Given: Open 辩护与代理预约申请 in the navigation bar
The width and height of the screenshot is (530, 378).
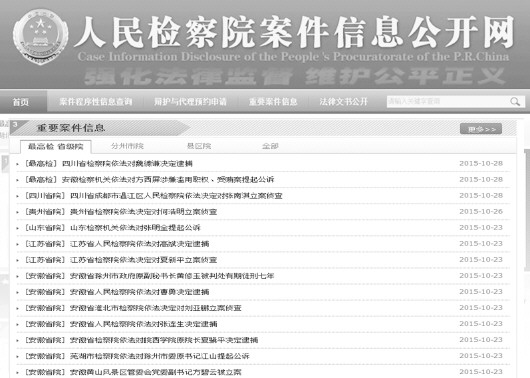Looking at the screenshot, I should click(x=190, y=101).
